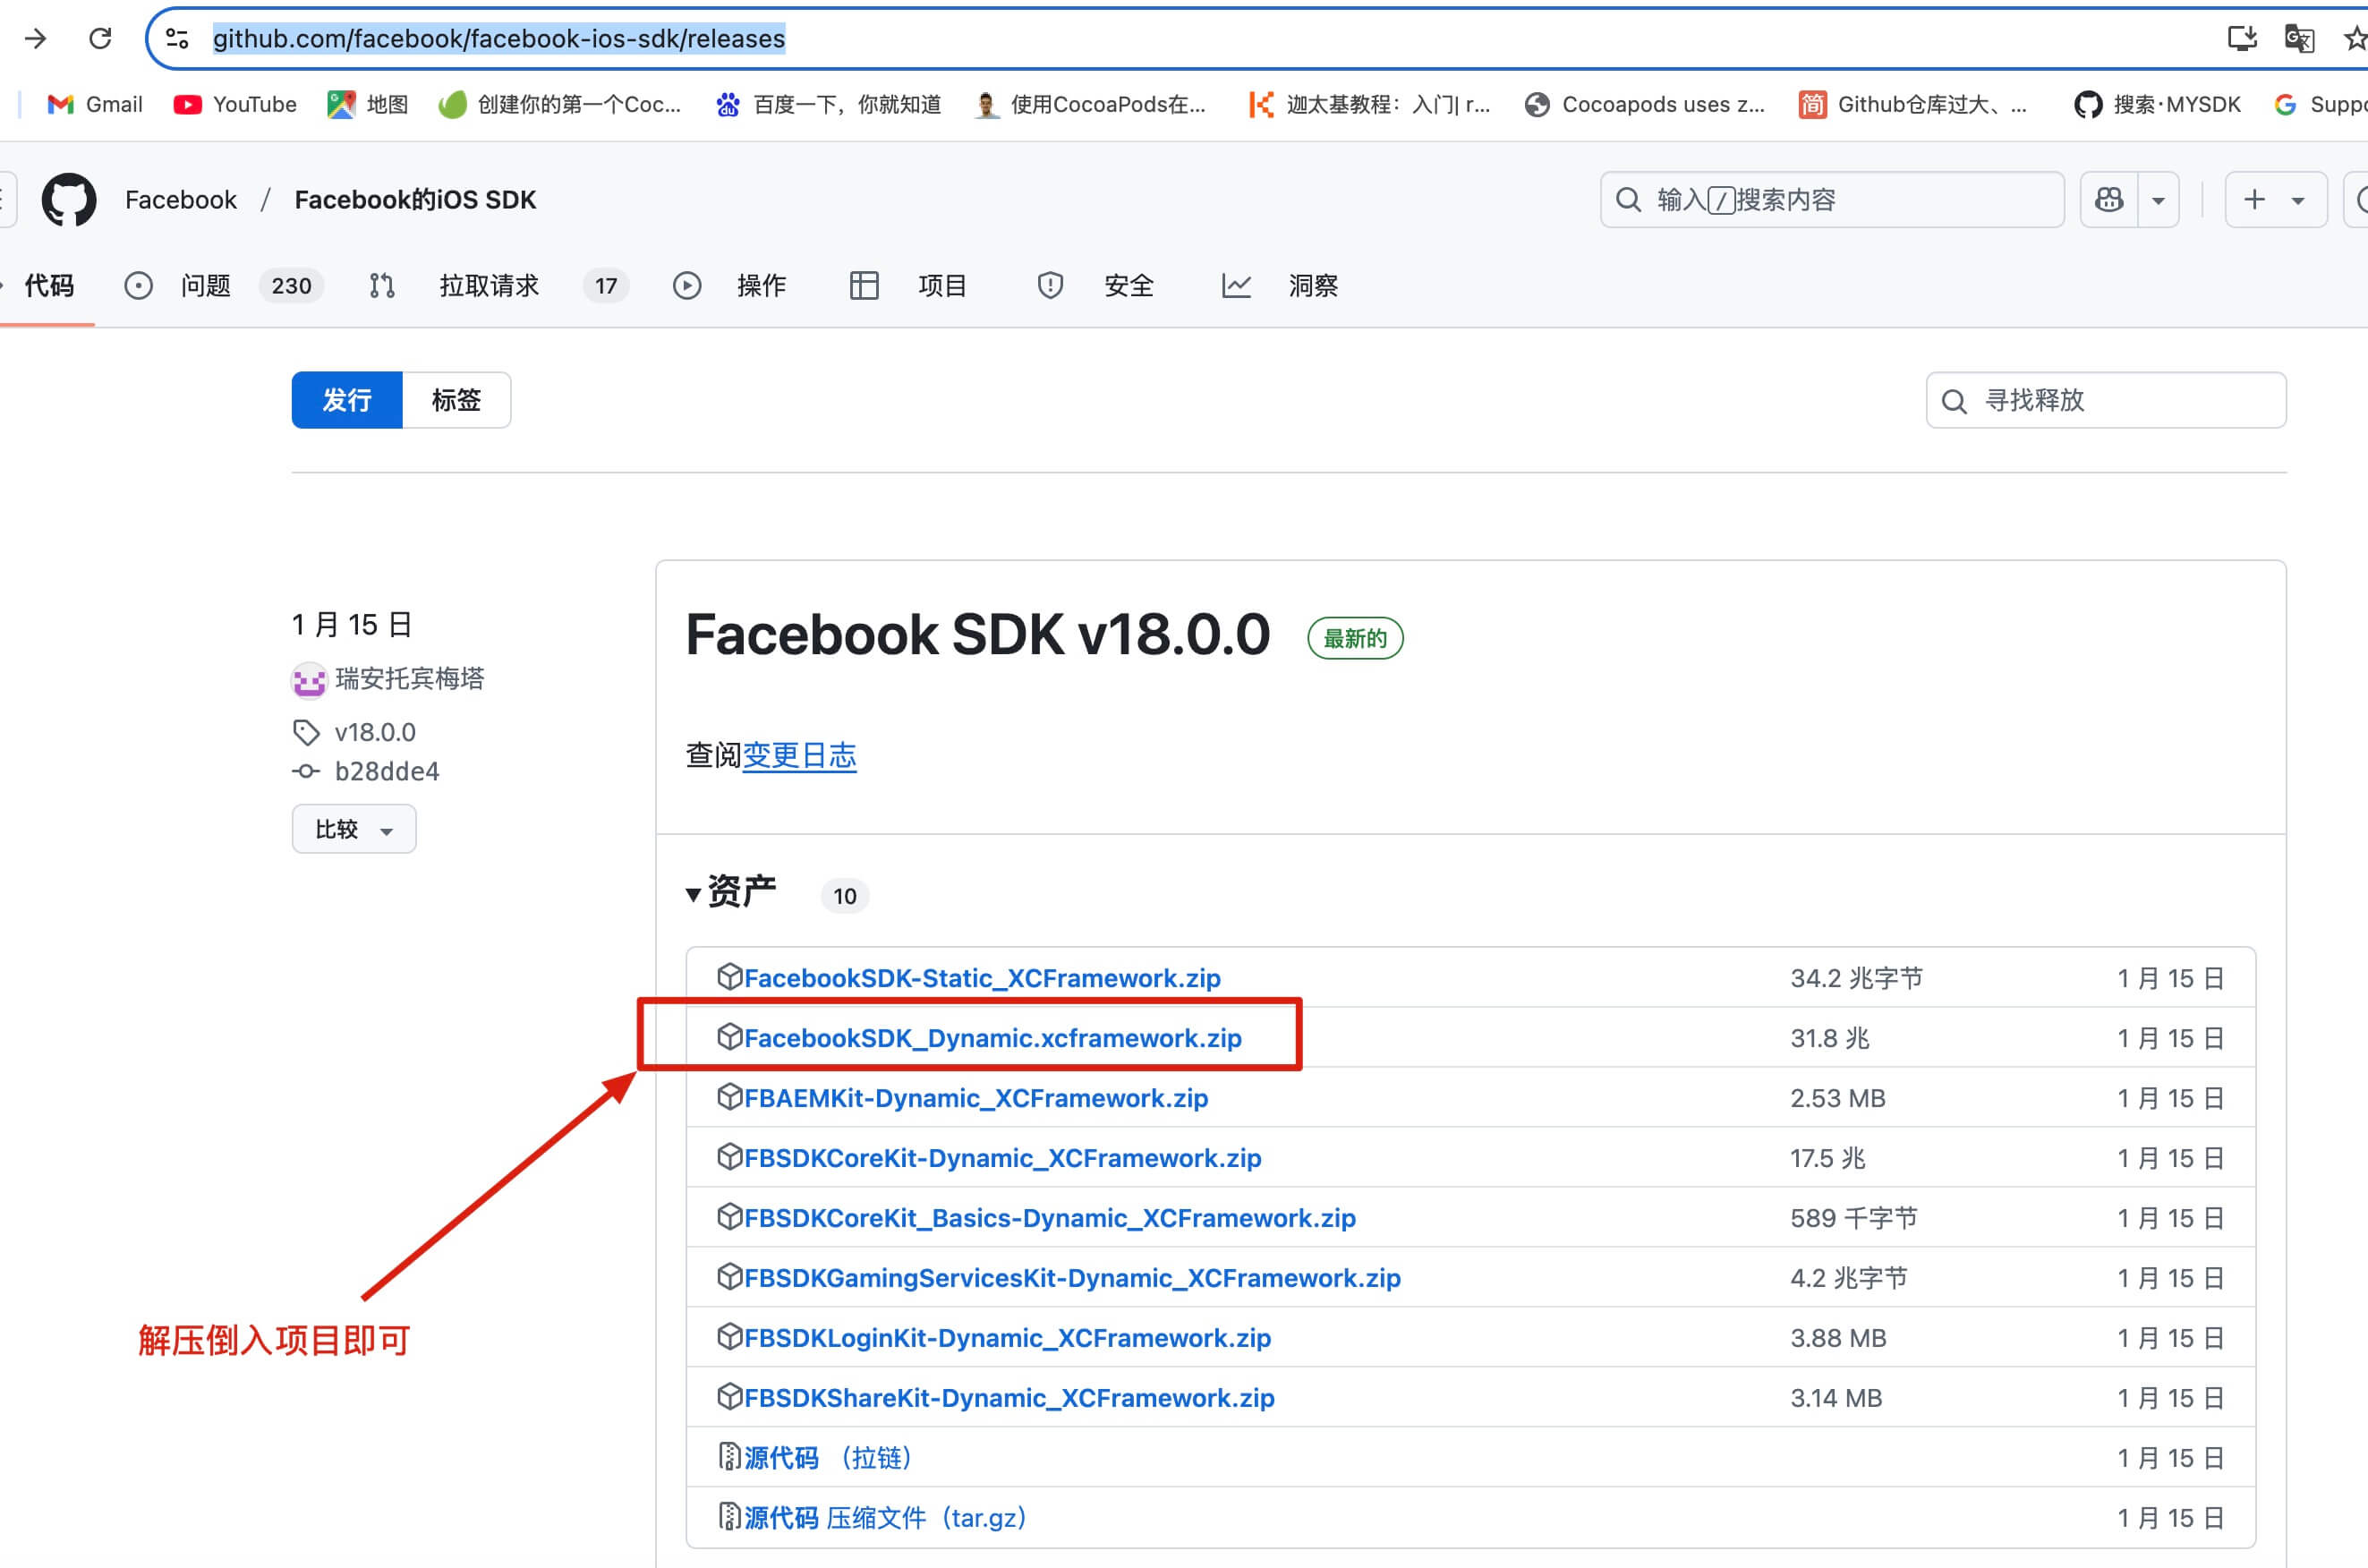Viewport: 2368px width, 1568px height.
Task: Click the v18.0.0 tag link
Action: [375, 733]
